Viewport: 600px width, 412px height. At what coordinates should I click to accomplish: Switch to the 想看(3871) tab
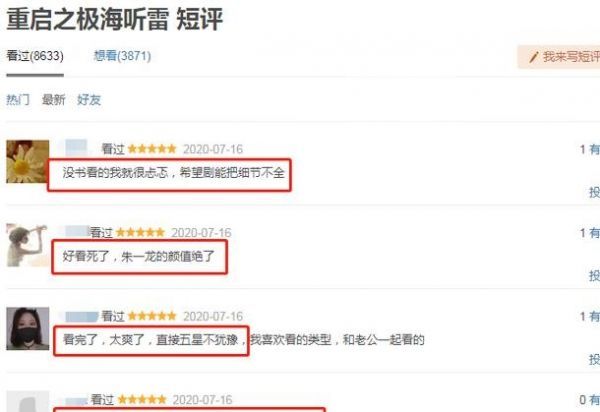(x=122, y=56)
